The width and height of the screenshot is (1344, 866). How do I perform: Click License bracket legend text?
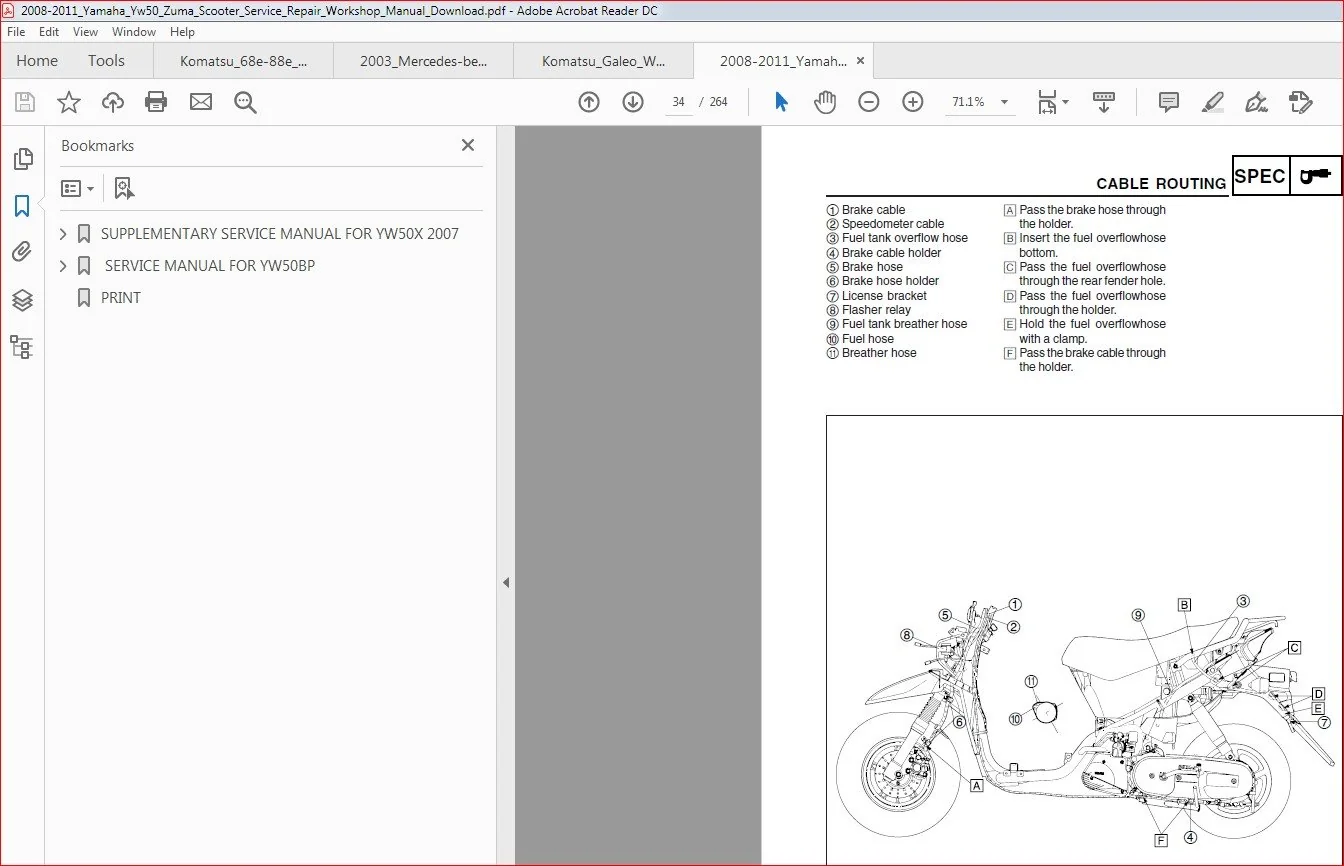click(x=884, y=296)
